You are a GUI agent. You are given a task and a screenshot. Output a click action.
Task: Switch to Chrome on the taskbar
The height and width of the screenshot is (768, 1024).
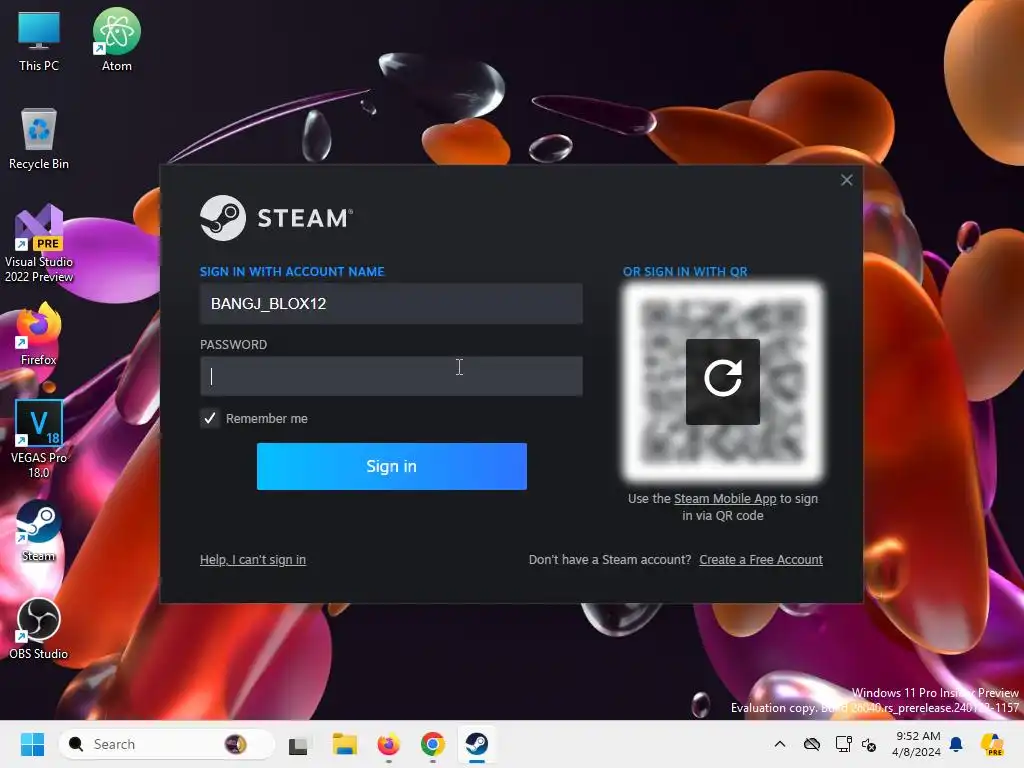pos(432,744)
